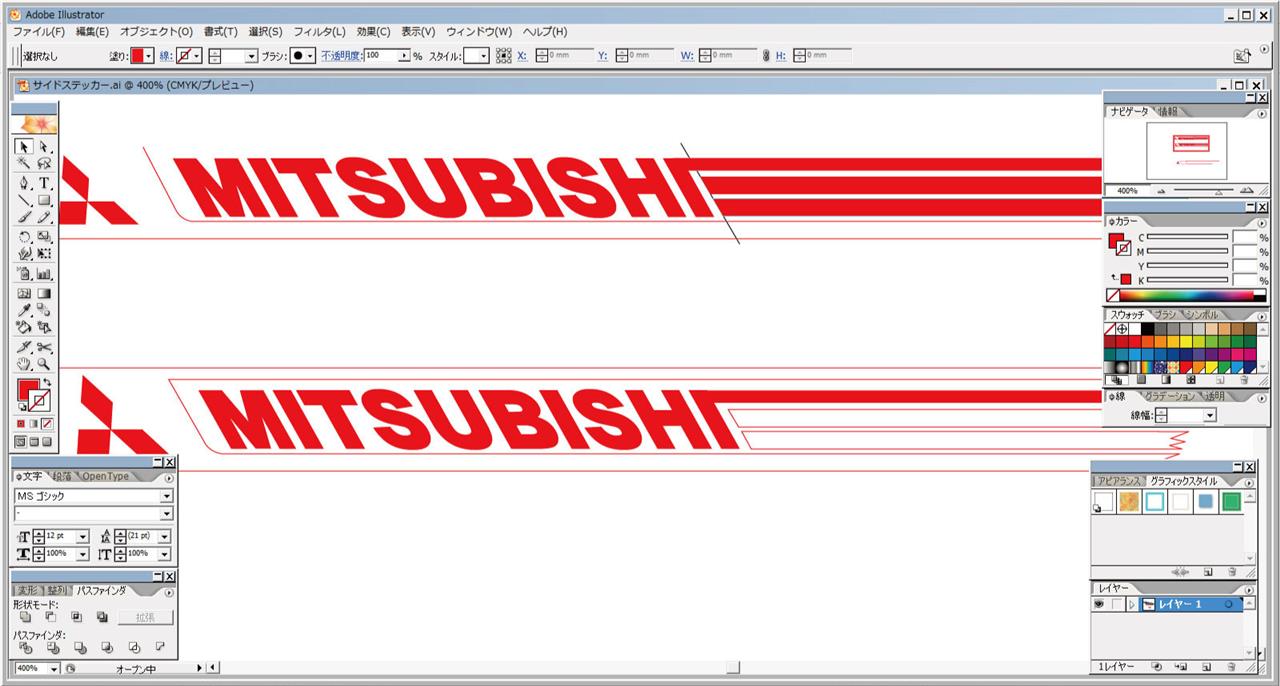The image size is (1280, 686).
Task: Pick the Paintbrush tool
Action: point(25,216)
